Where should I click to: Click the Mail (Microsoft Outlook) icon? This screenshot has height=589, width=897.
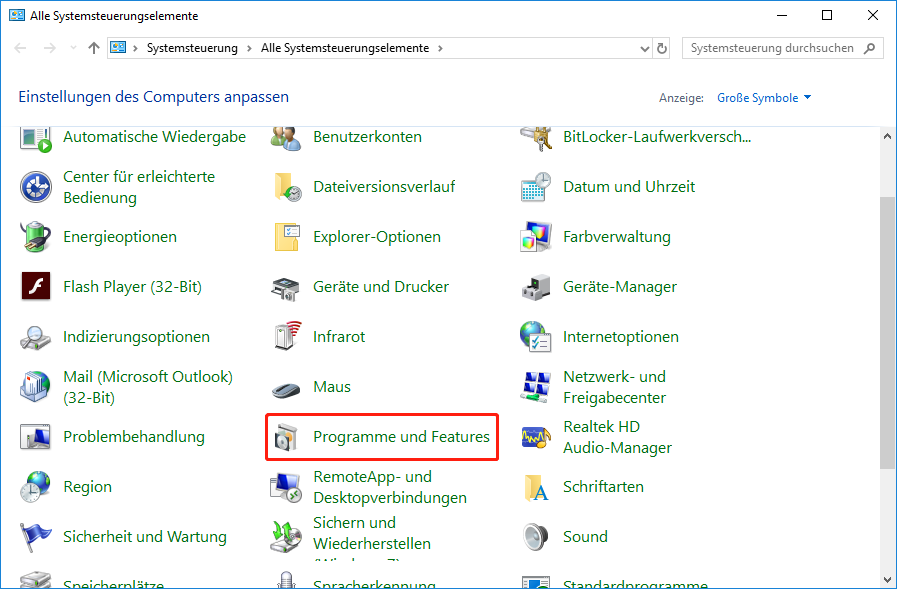[35, 387]
